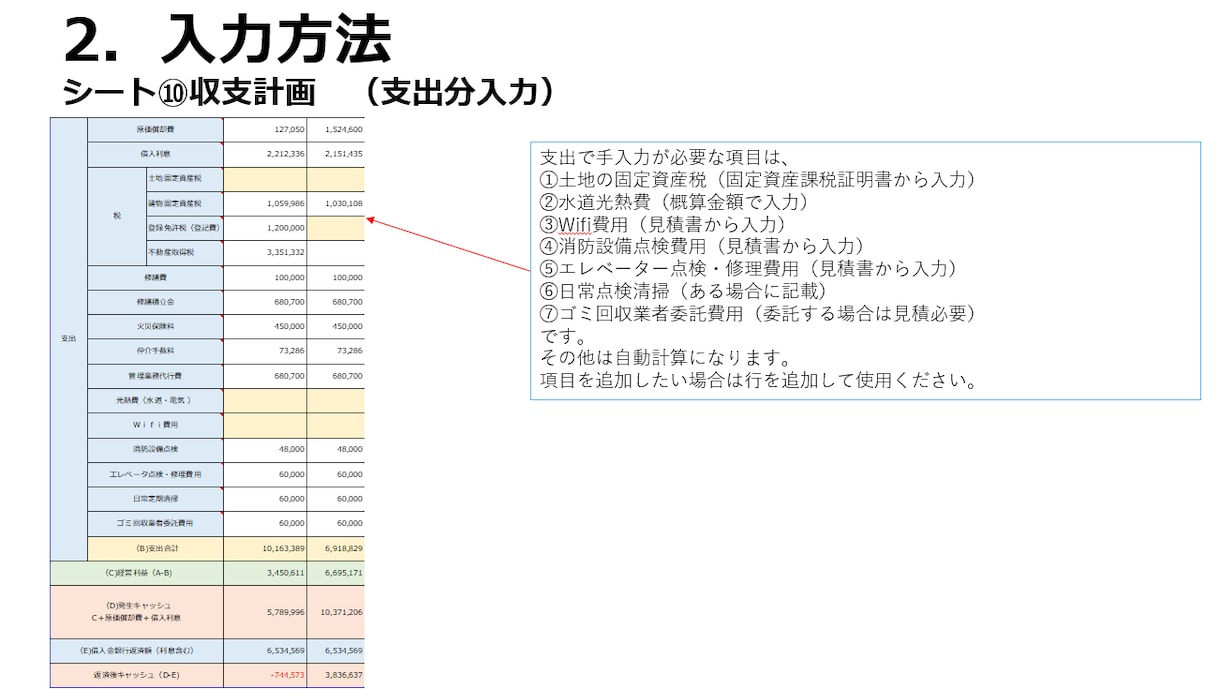
Task: Click the 修繕積立金 row label
Action: click(155, 302)
